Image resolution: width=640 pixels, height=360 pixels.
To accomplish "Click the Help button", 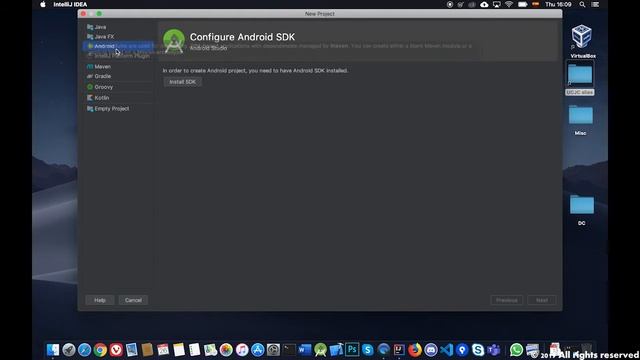I will coord(100,300).
